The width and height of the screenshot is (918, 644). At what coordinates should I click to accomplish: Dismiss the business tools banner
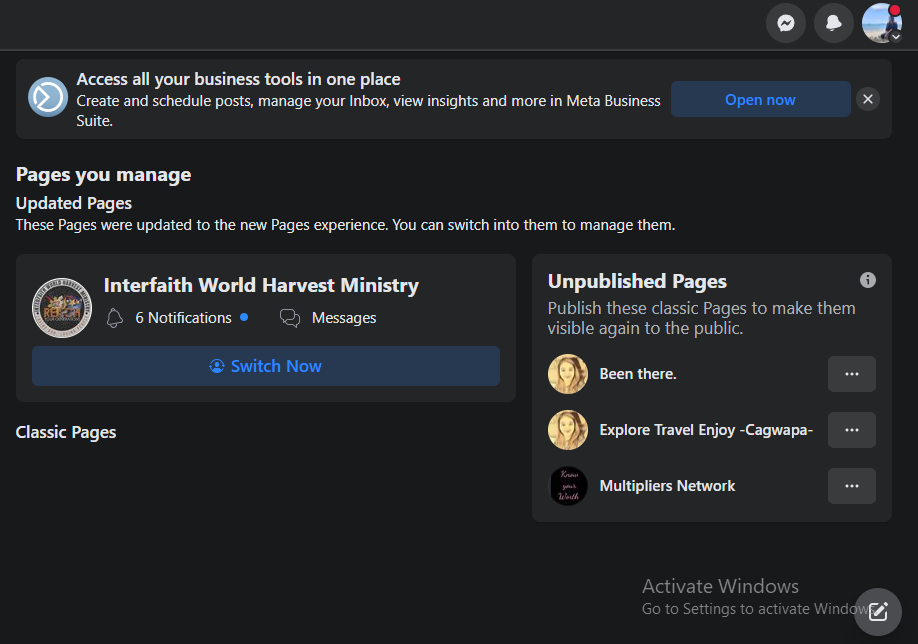pos(868,99)
